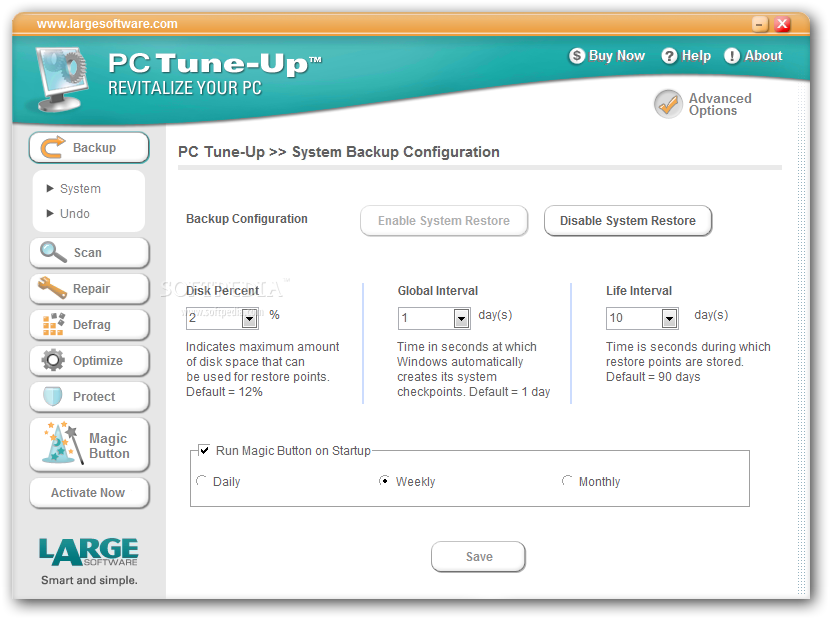This screenshot has width=830, height=619.
Task: Click the Repair wrench icon
Action: [x=52, y=288]
